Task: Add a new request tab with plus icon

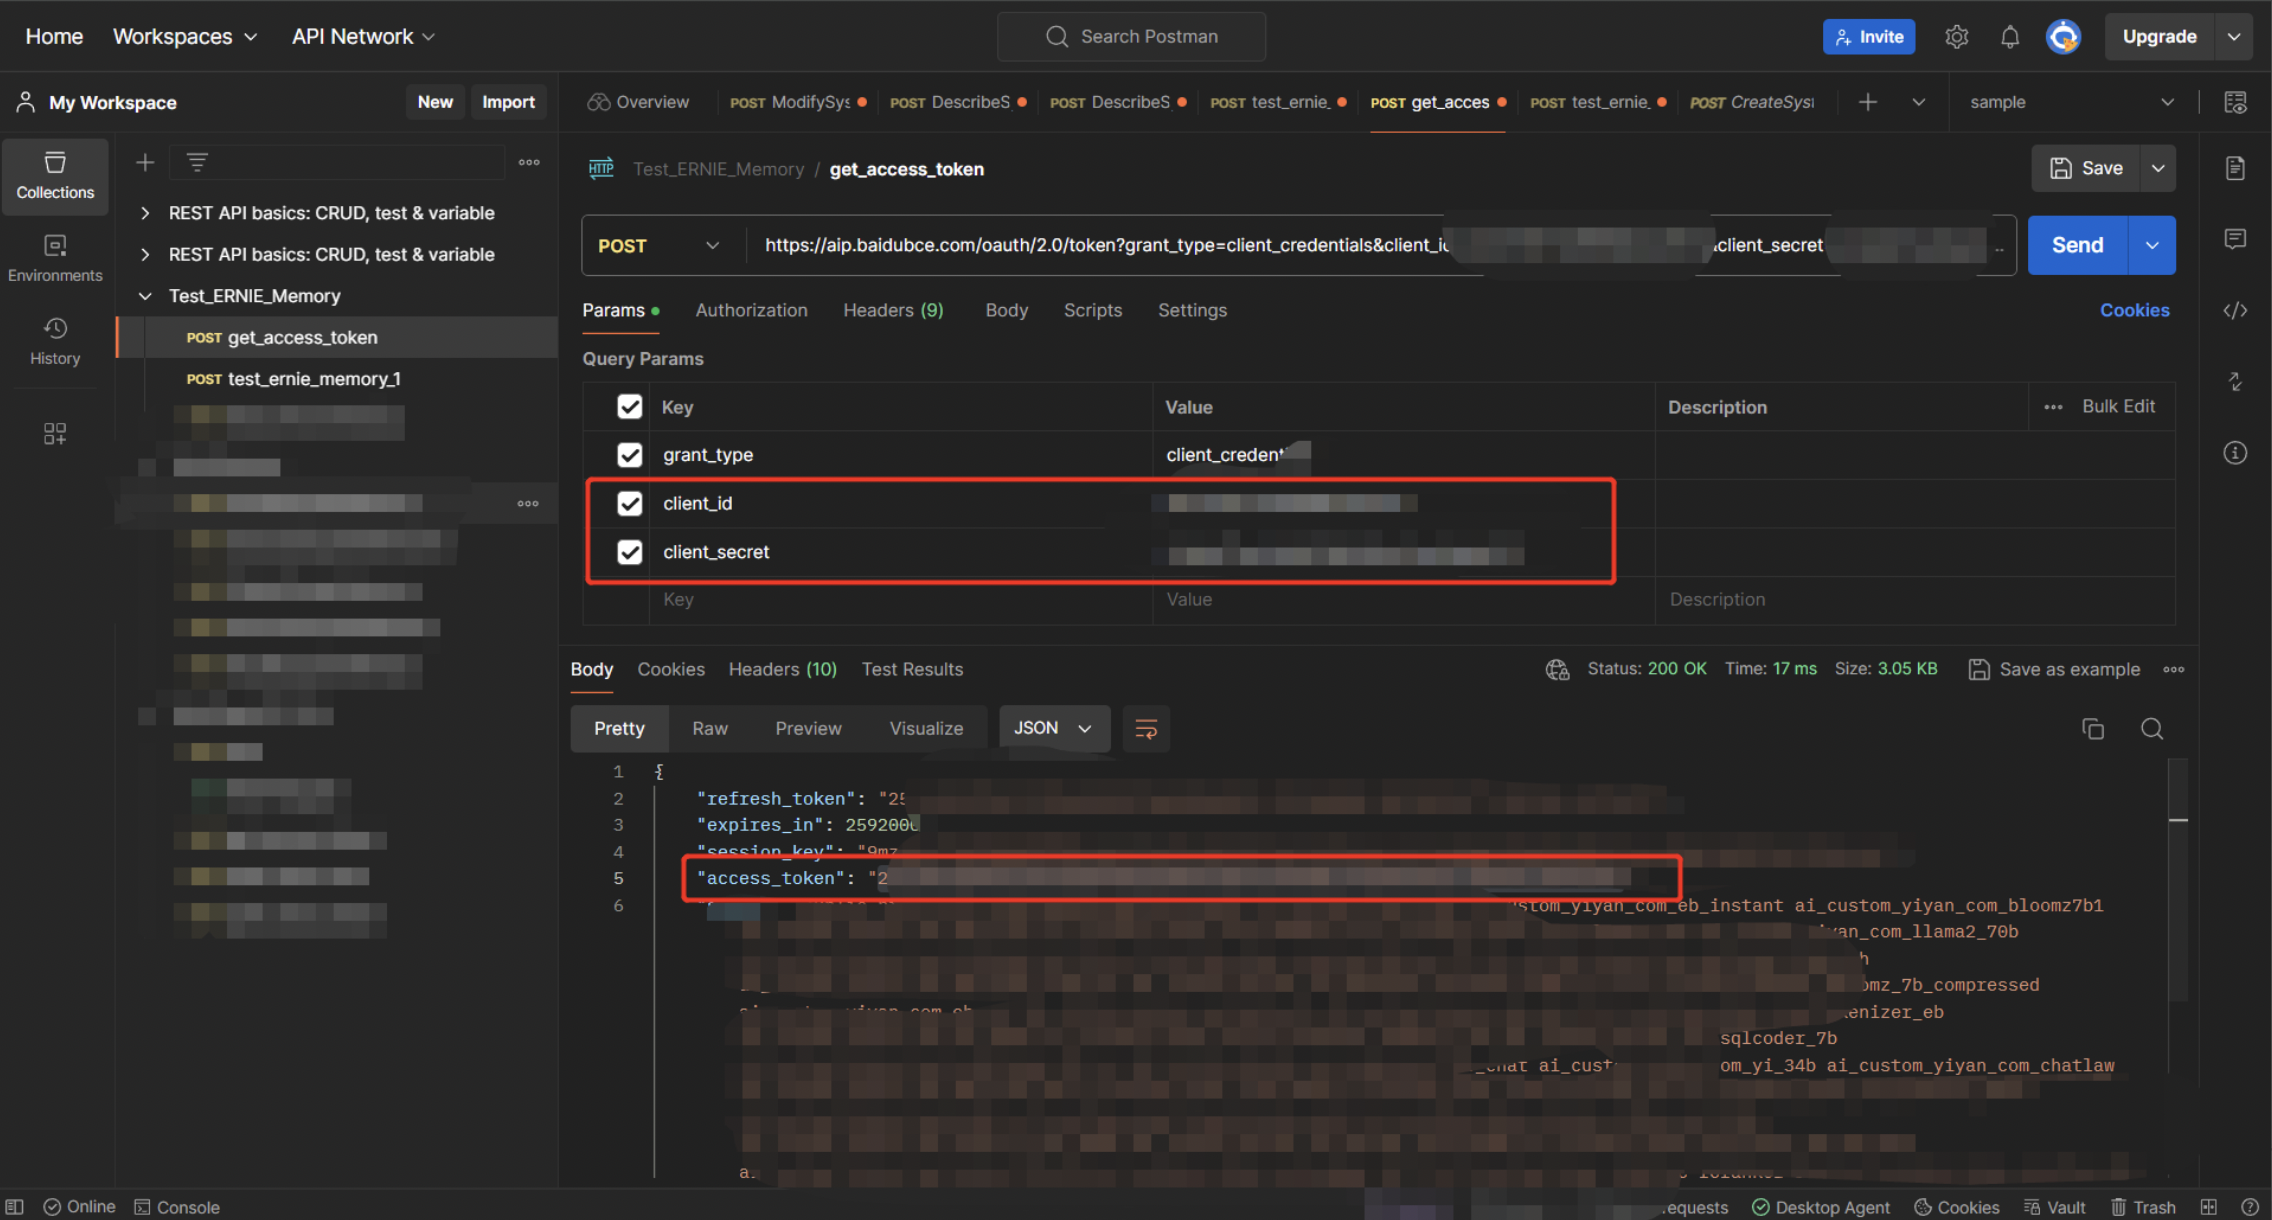Action: pos(1867,102)
